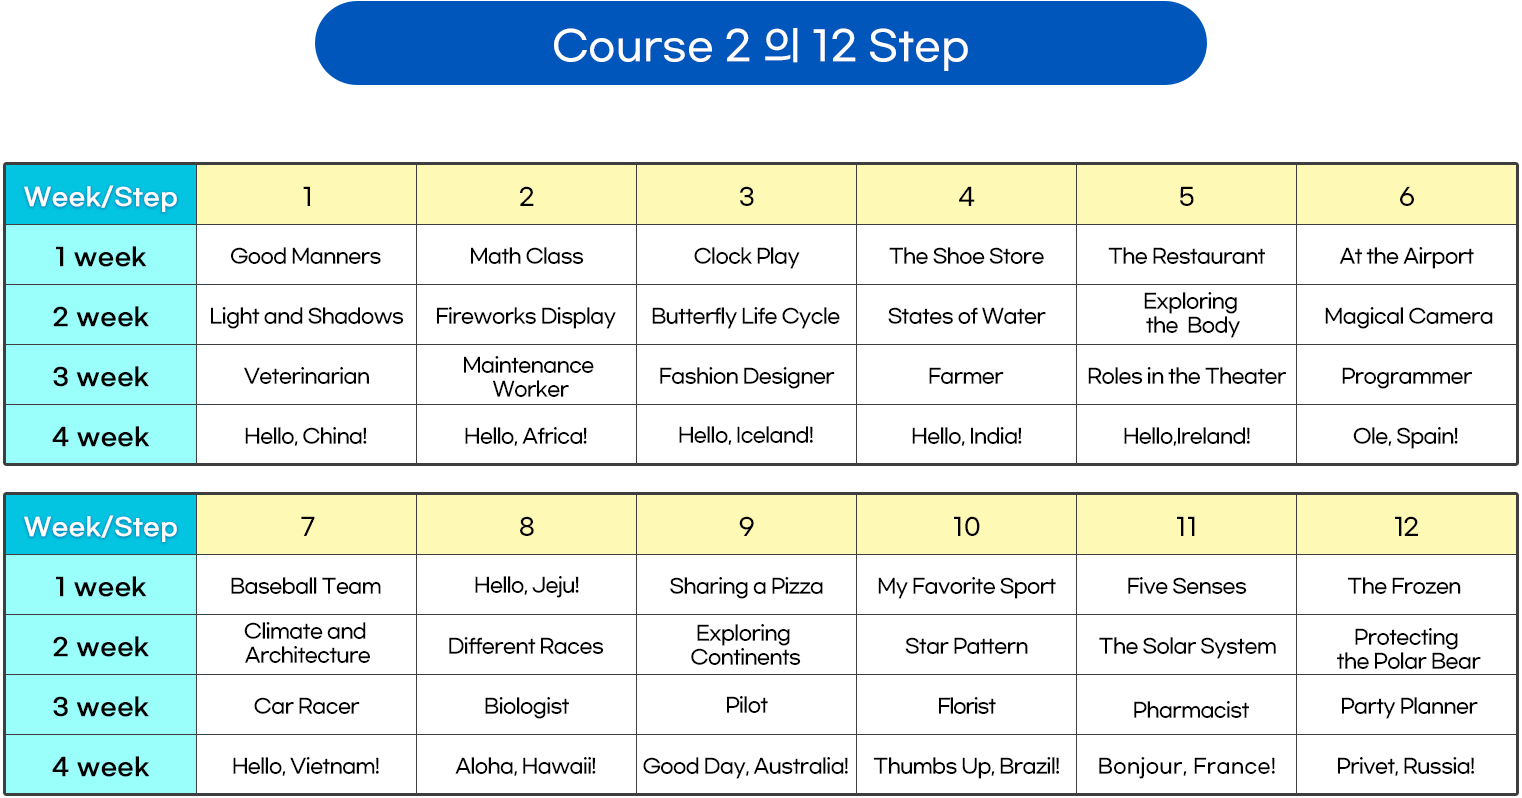Select step 10 column header

coord(966,526)
